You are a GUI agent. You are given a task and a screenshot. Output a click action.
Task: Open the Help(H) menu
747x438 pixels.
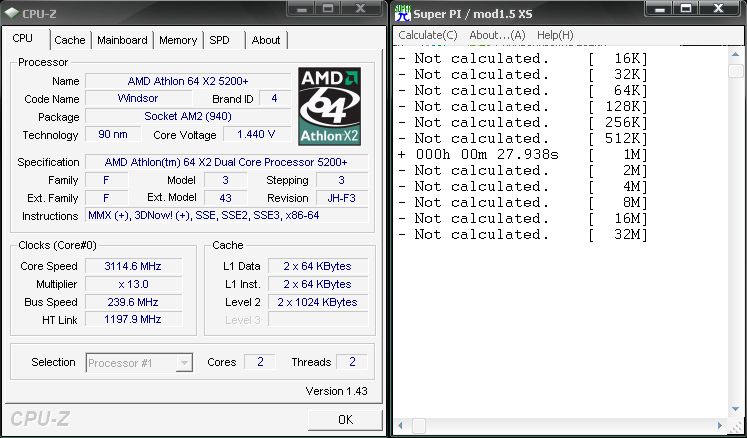pos(555,35)
